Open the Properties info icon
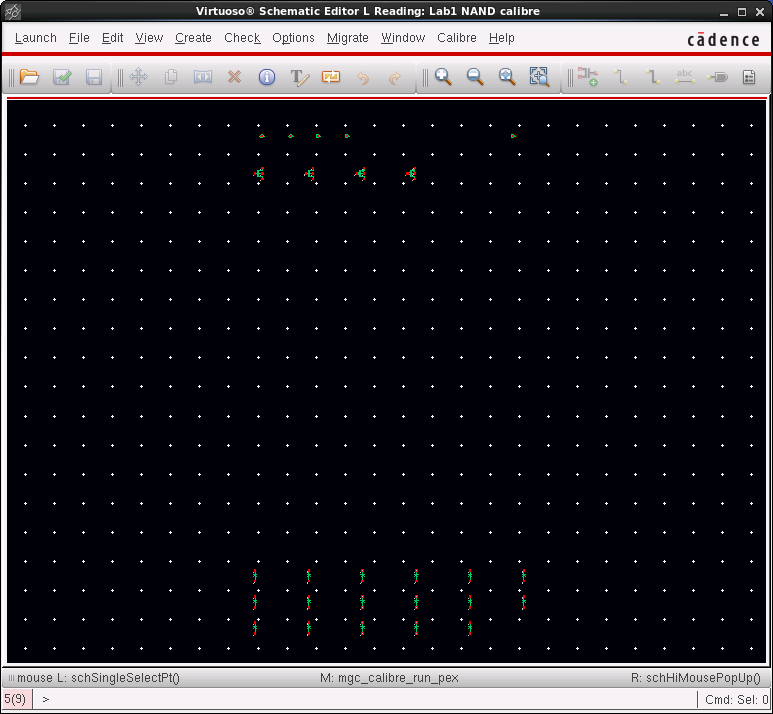773x714 pixels. pos(267,77)
